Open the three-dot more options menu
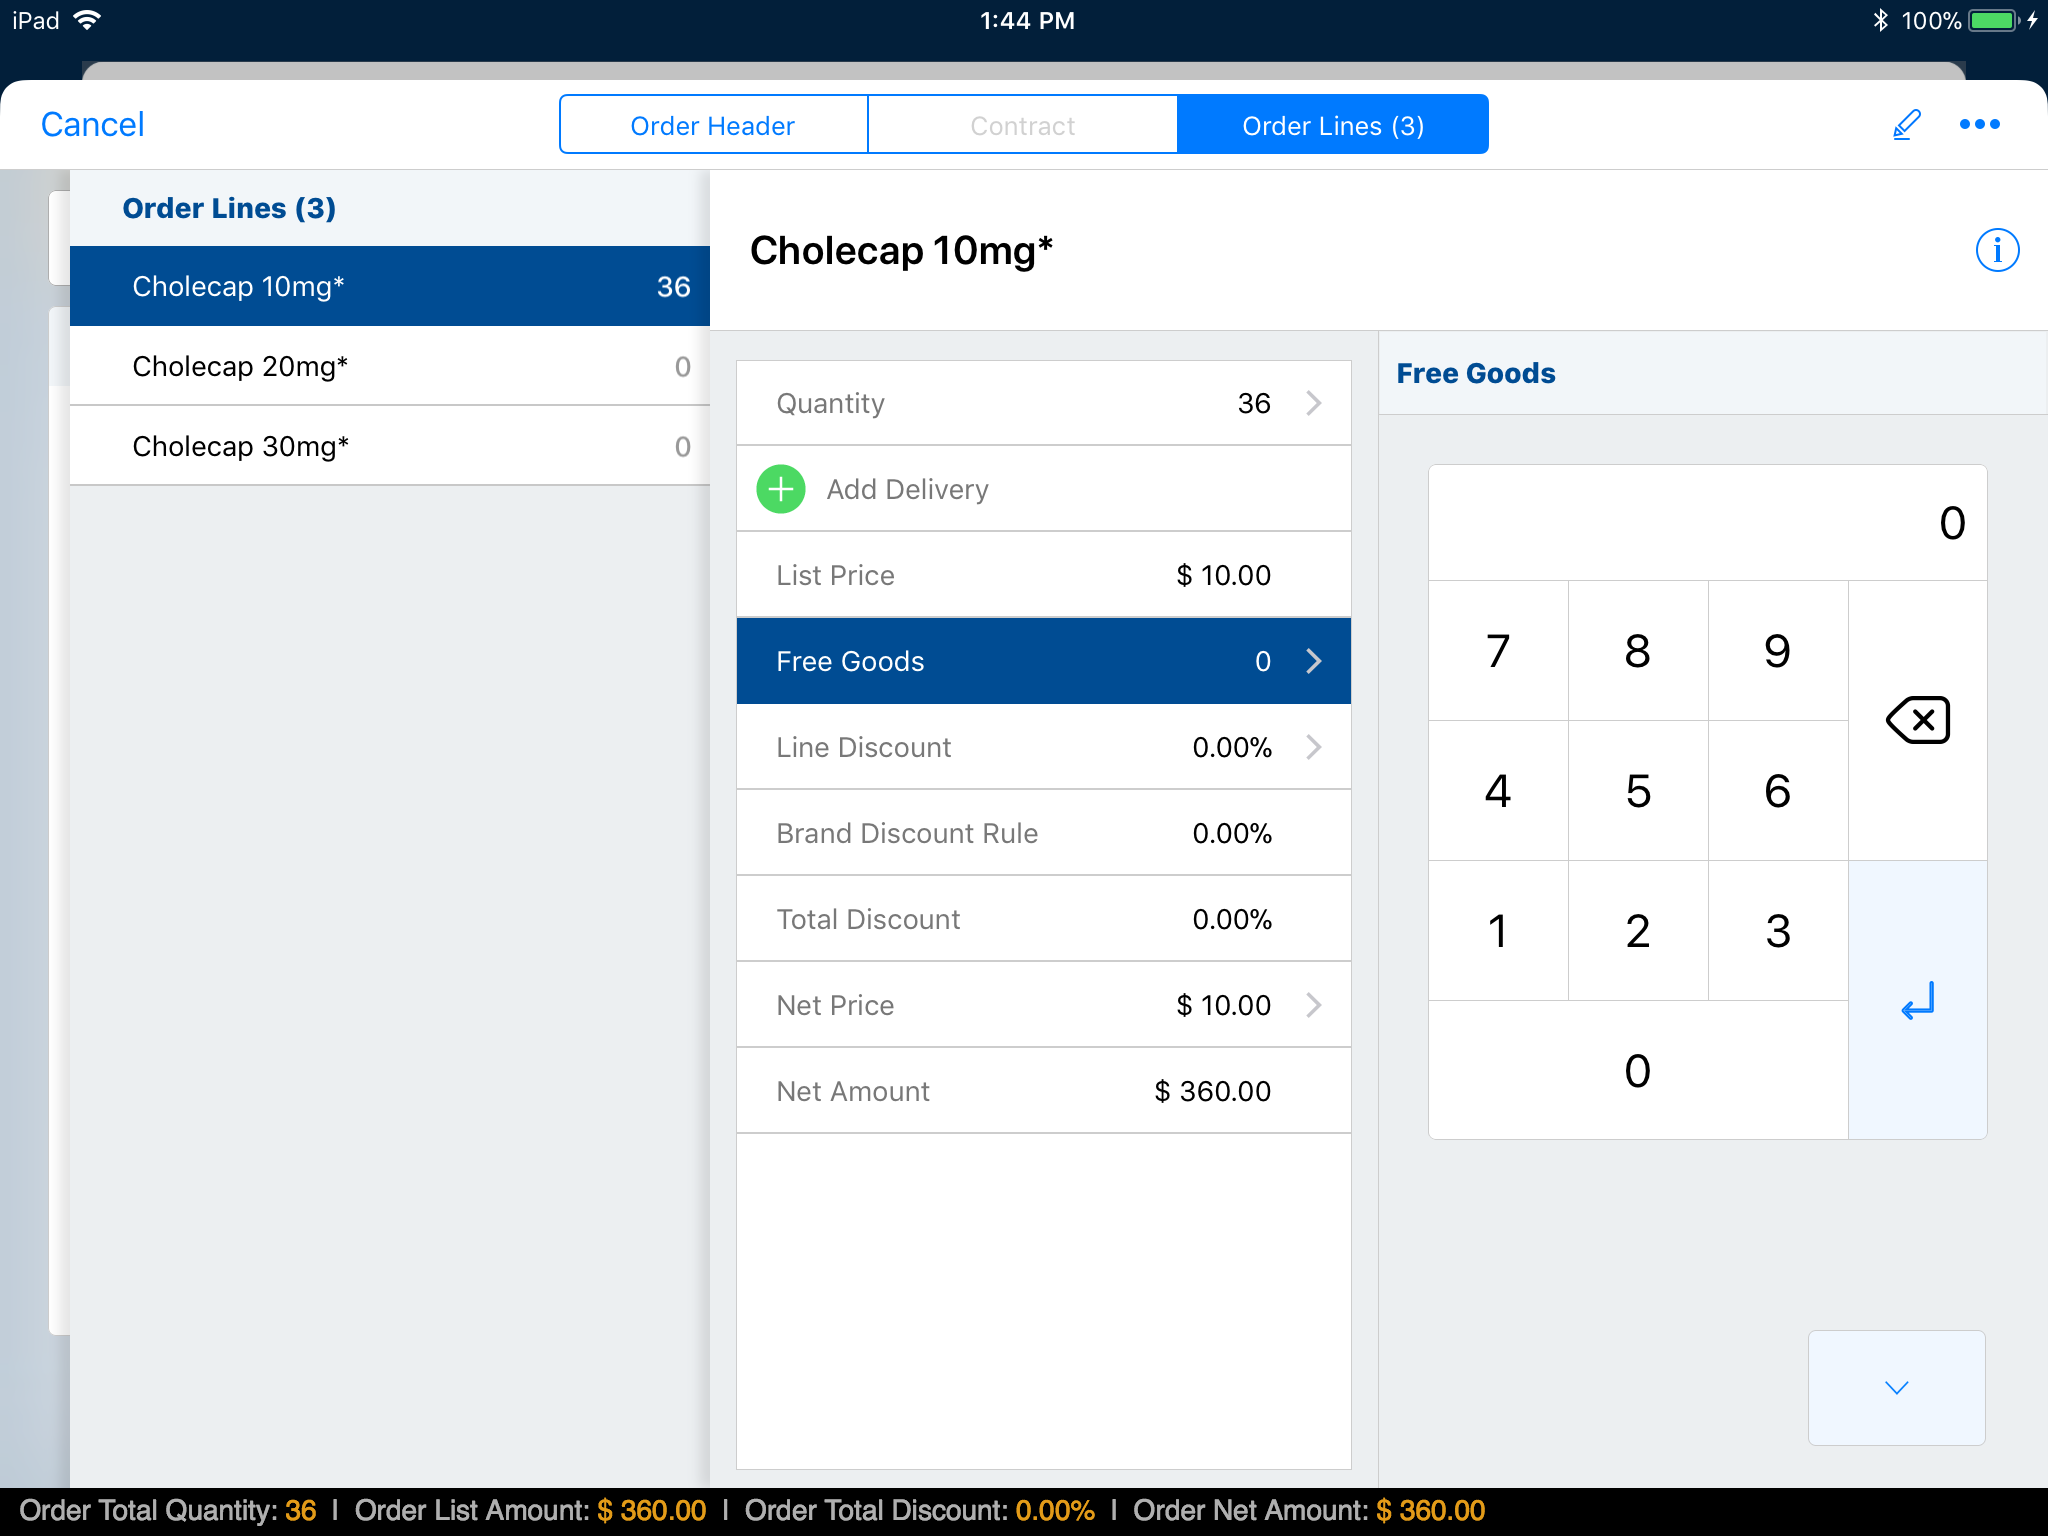The width and height of the screenshot is (2048, 1536). (x=1979, y=125)
